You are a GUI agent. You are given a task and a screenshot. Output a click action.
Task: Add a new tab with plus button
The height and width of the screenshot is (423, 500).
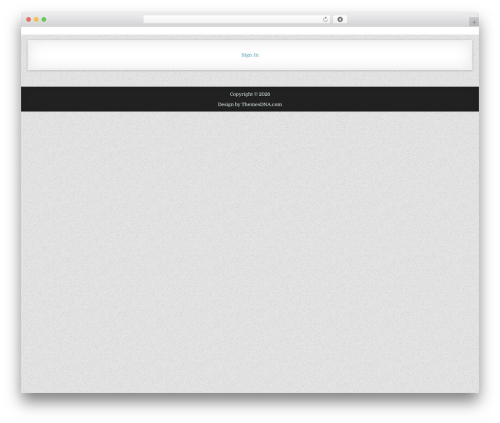[x=474, y=22]
